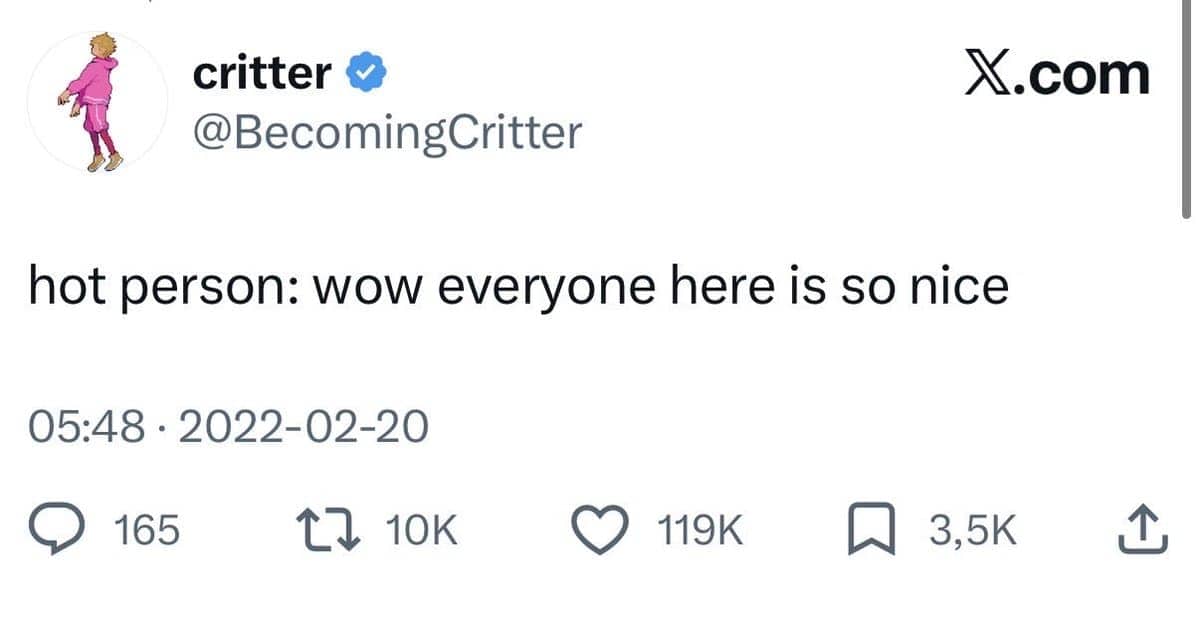The width and height of the screenshot is (1200, 629).
Task: View the 165 replies count
Action: point(148,531)
